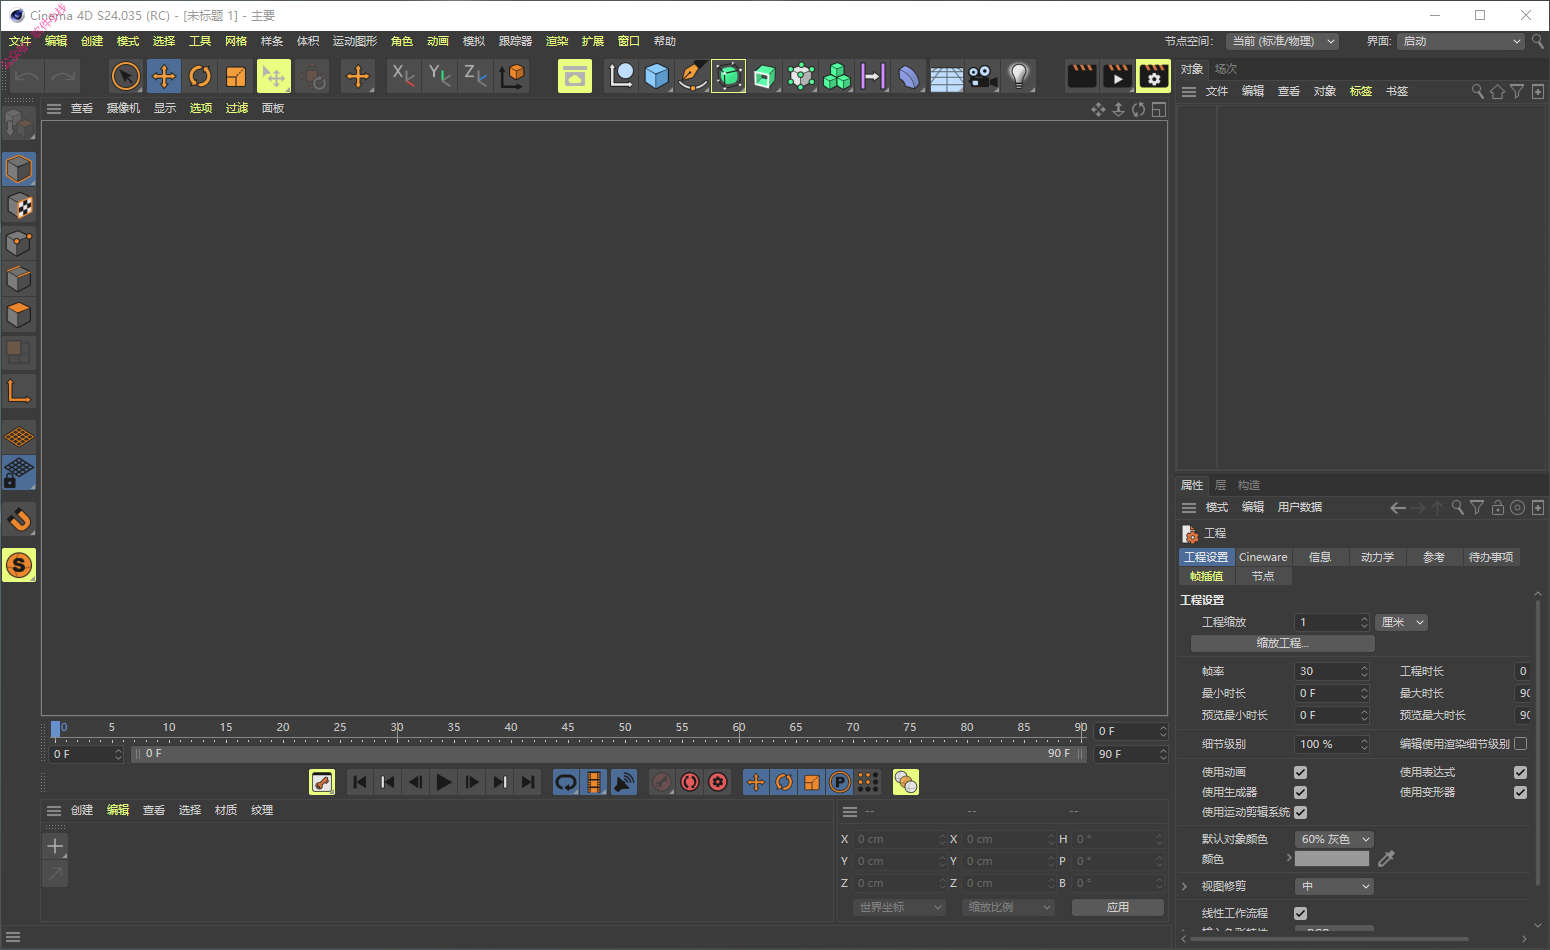Expand the 视图修剪 section arrow
Viewport: 1550px width, 950px height.
(1185, 886)
